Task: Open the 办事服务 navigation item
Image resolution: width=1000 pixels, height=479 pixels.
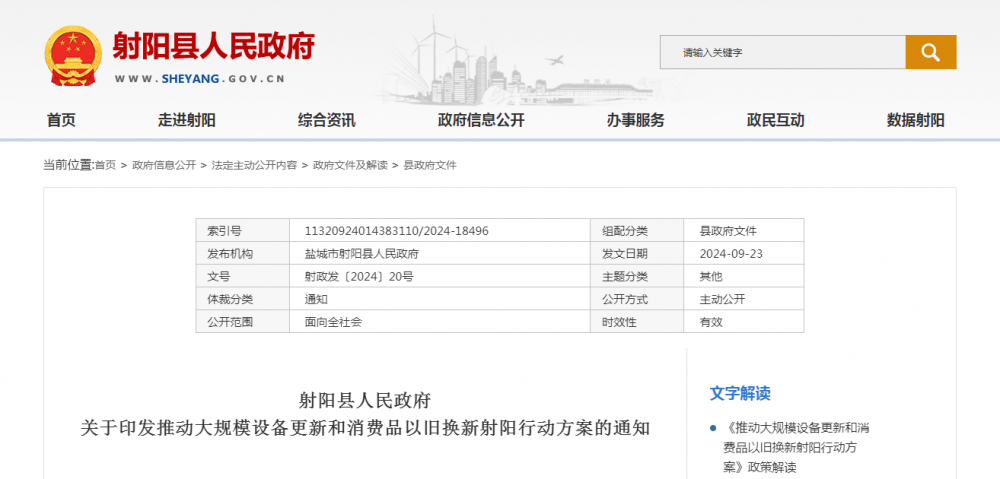Action: [x=635, y=120]
